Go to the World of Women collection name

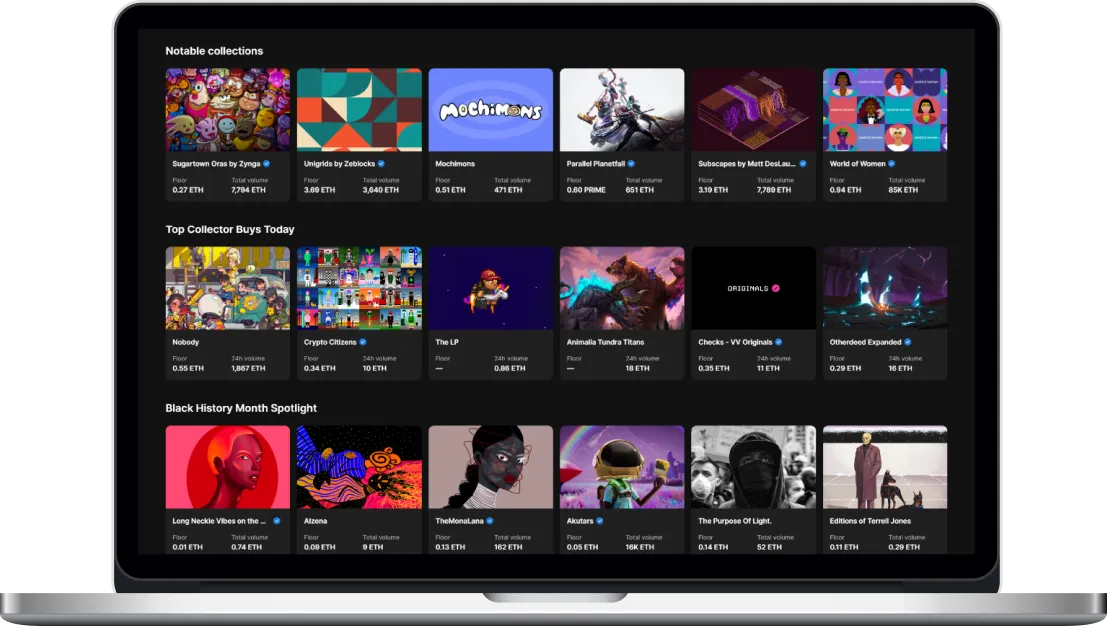click(857, 164)
